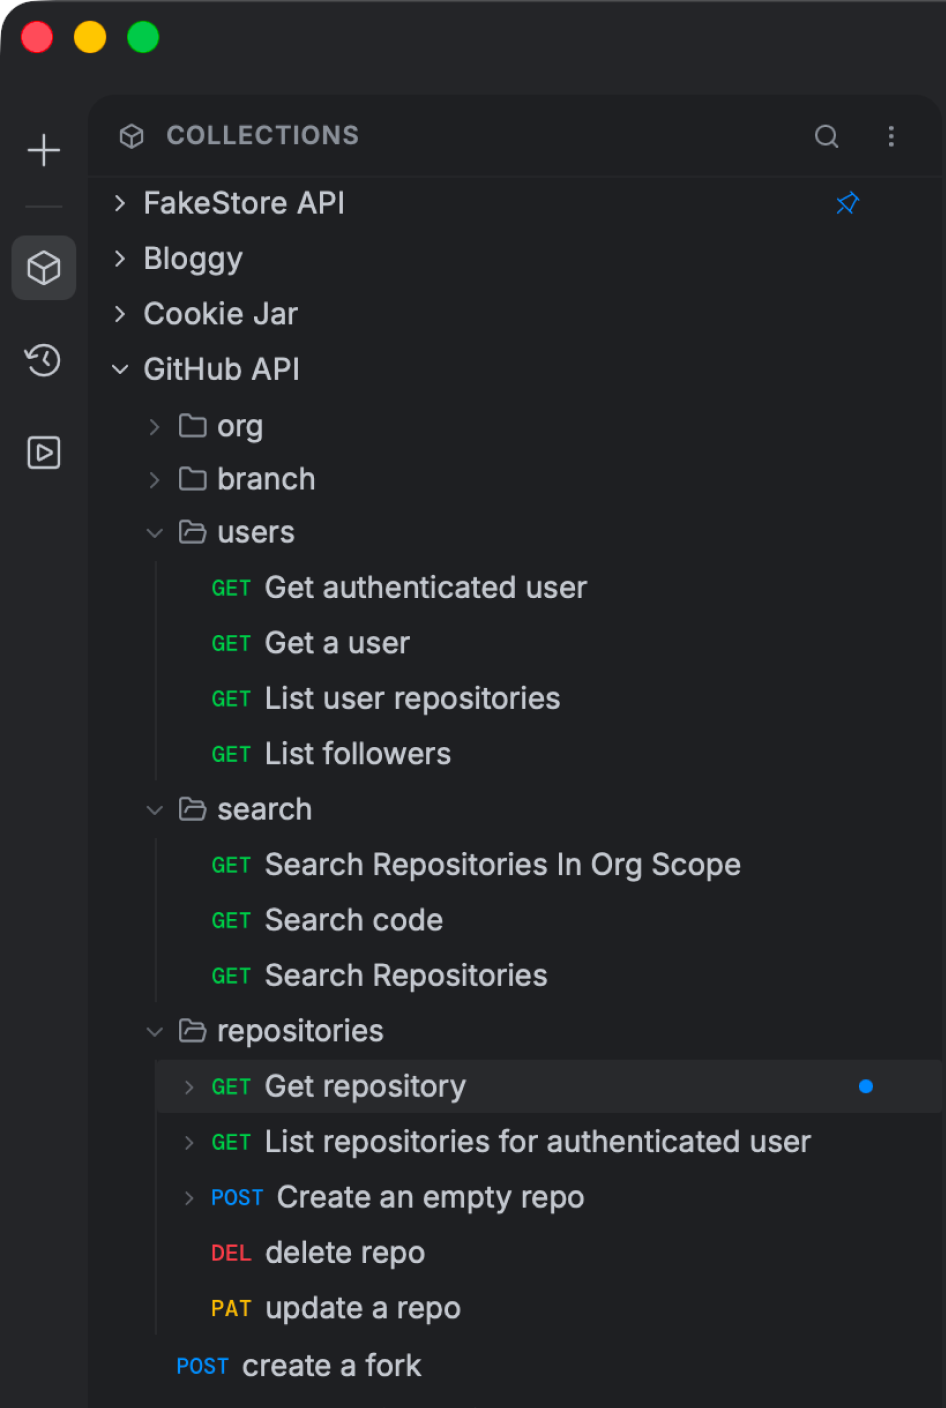This screenshot has height=1408, width=946.
Task: Click the org folder label
Action: 240,427
